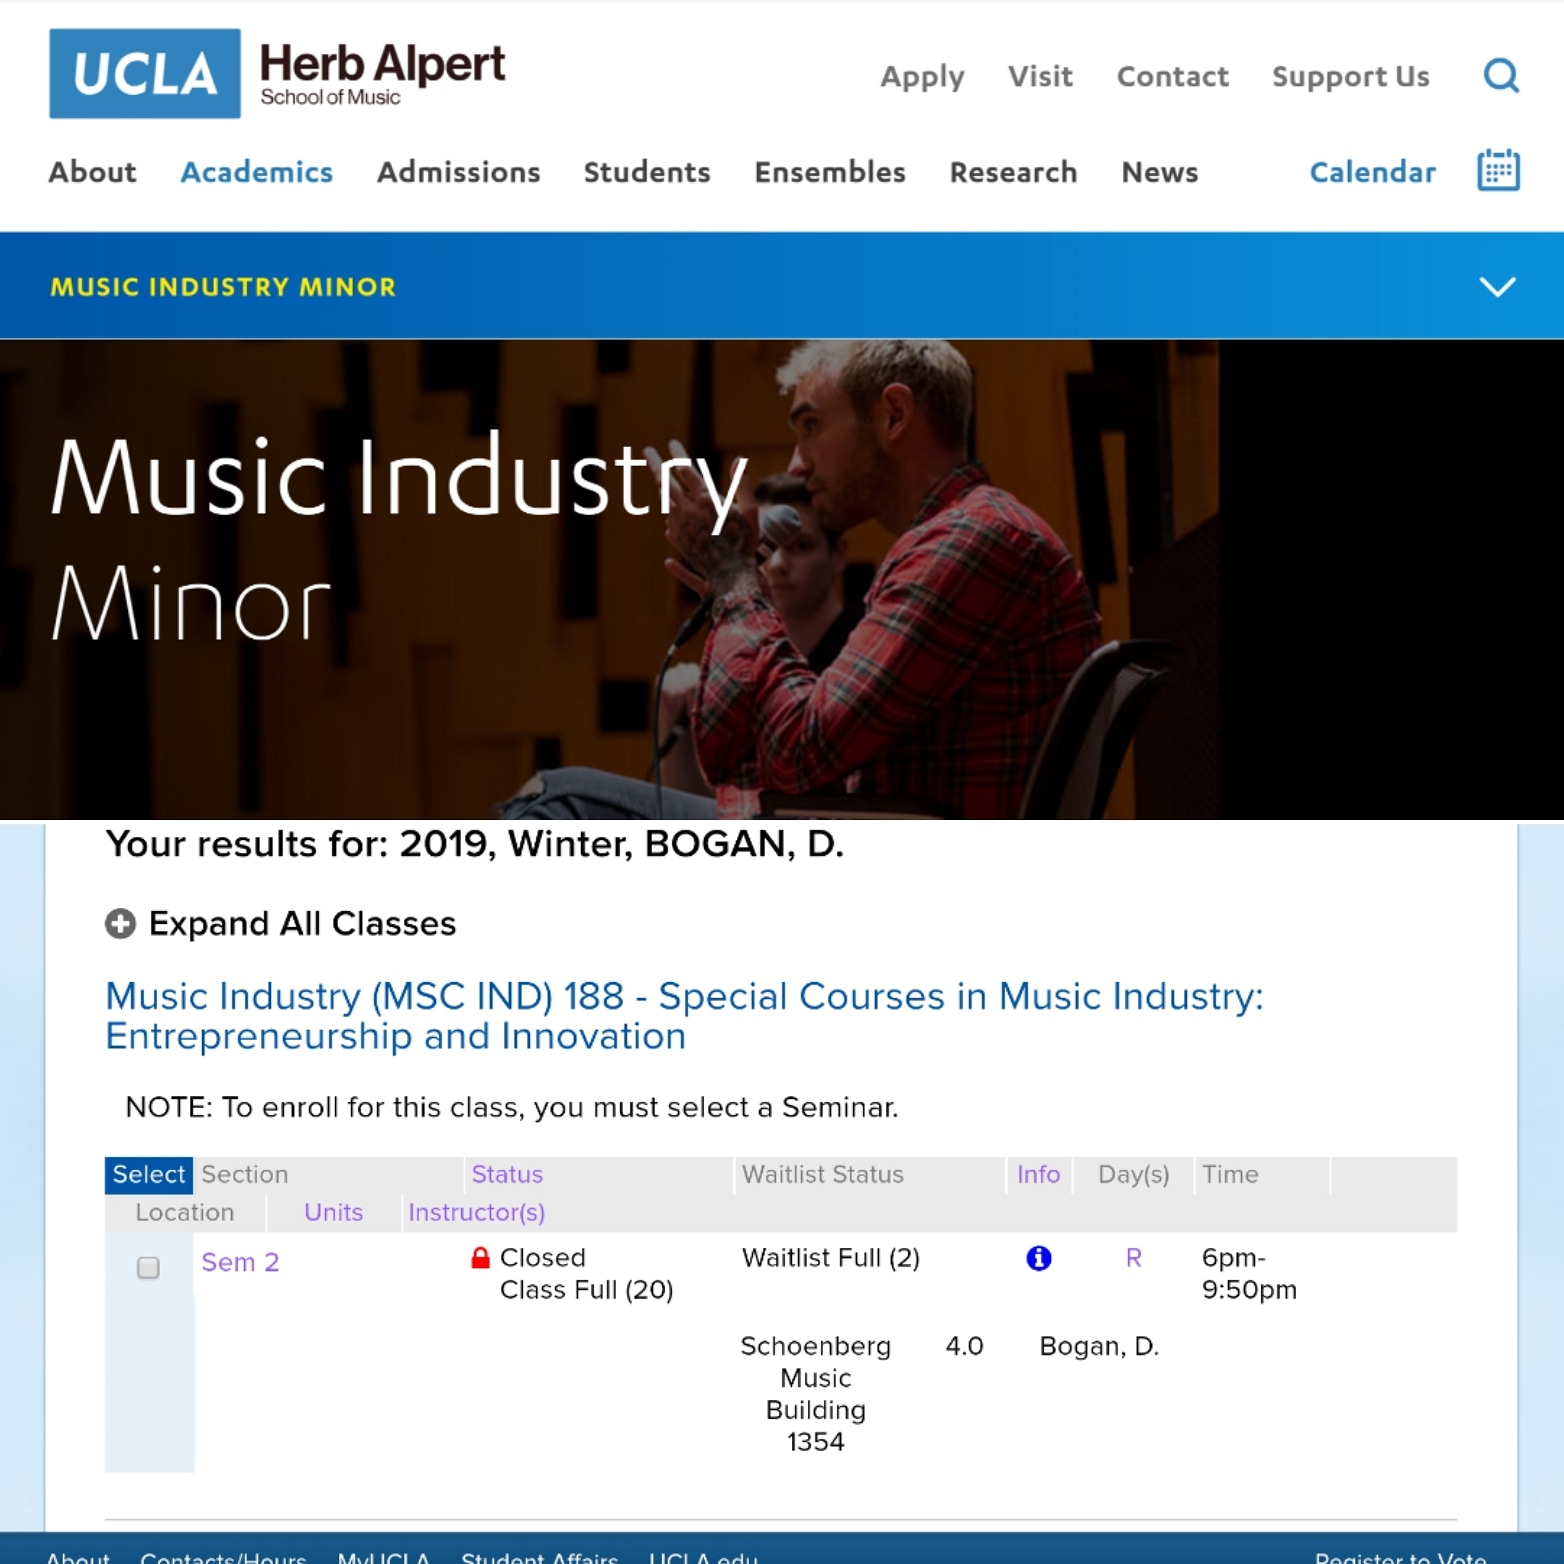This screenshot has height=1564, width=1564.
Task: Click the Units column header
Action: (333, 1212)
